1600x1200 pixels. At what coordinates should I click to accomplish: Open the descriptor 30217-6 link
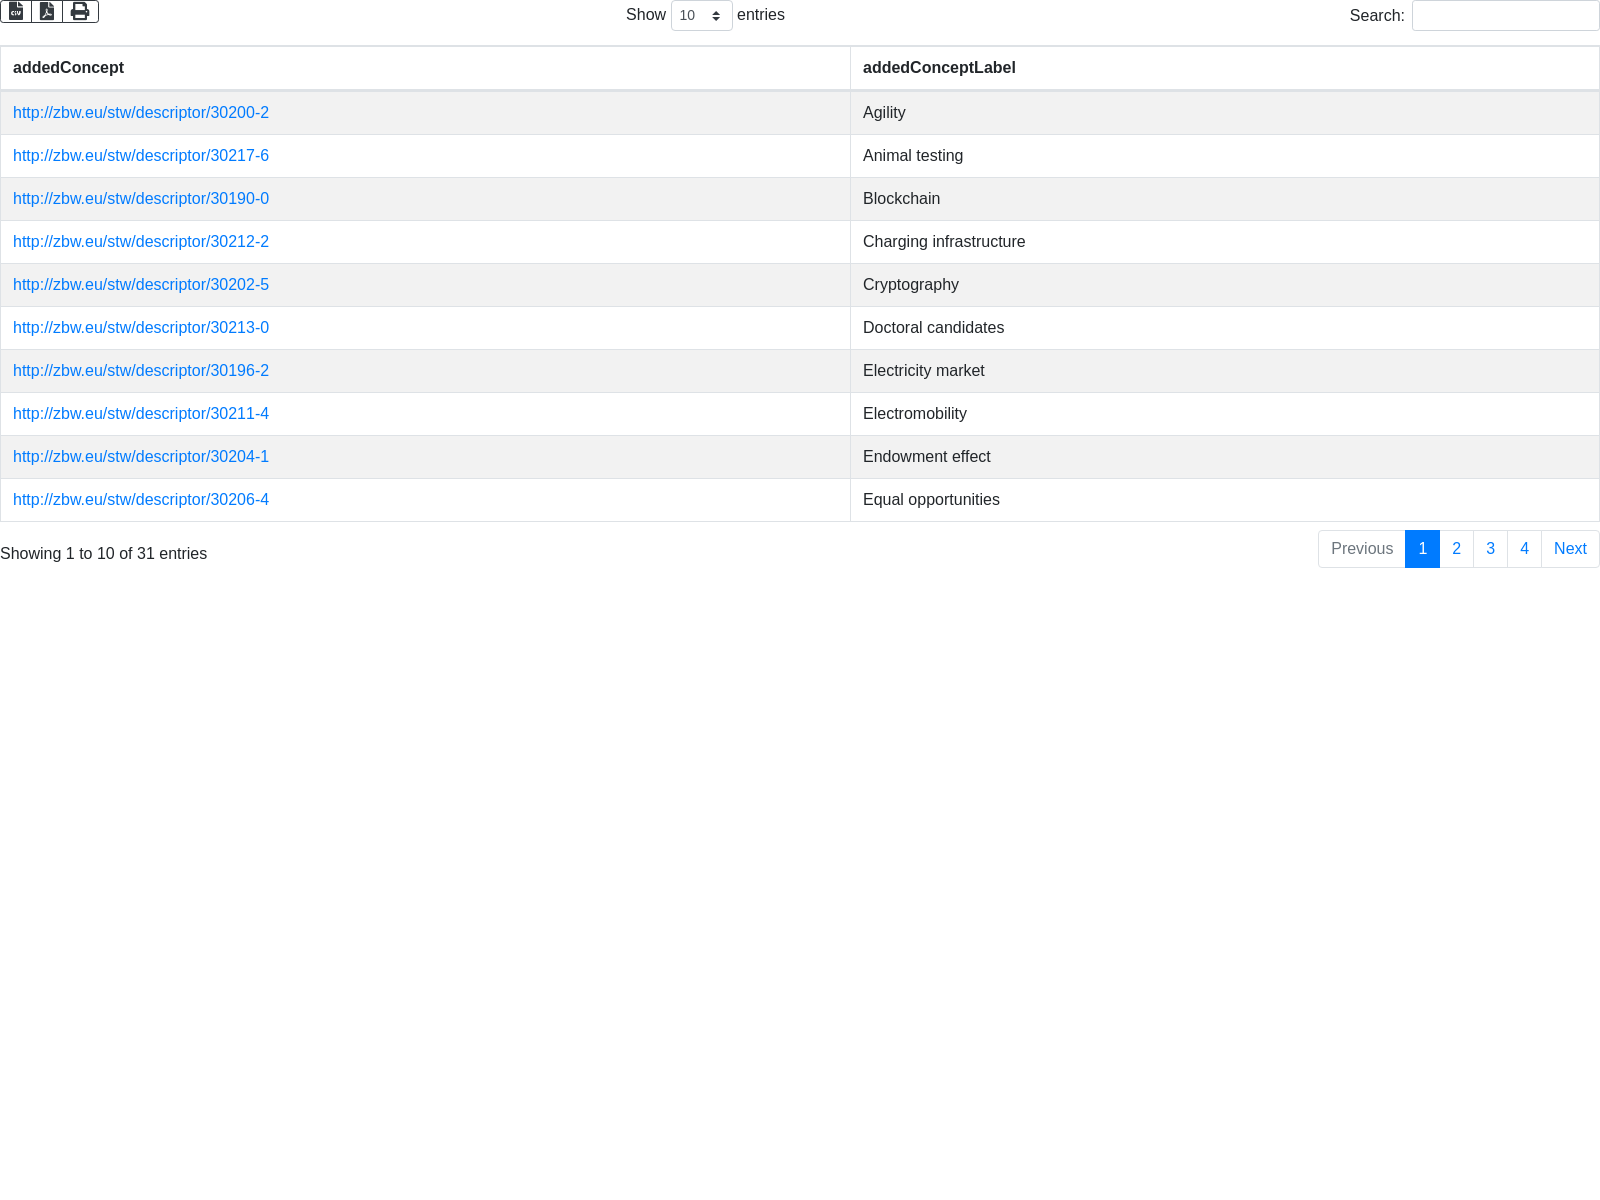coord(141,156)
